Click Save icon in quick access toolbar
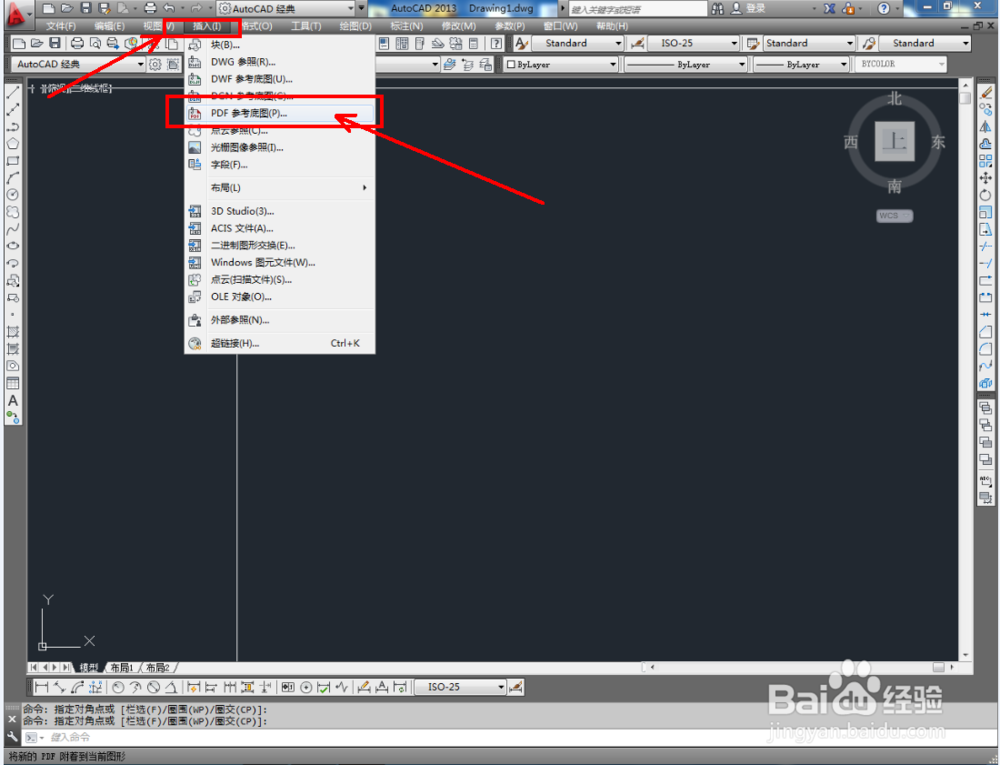The width and height of the screenshot is (1000, 765). 86,8
